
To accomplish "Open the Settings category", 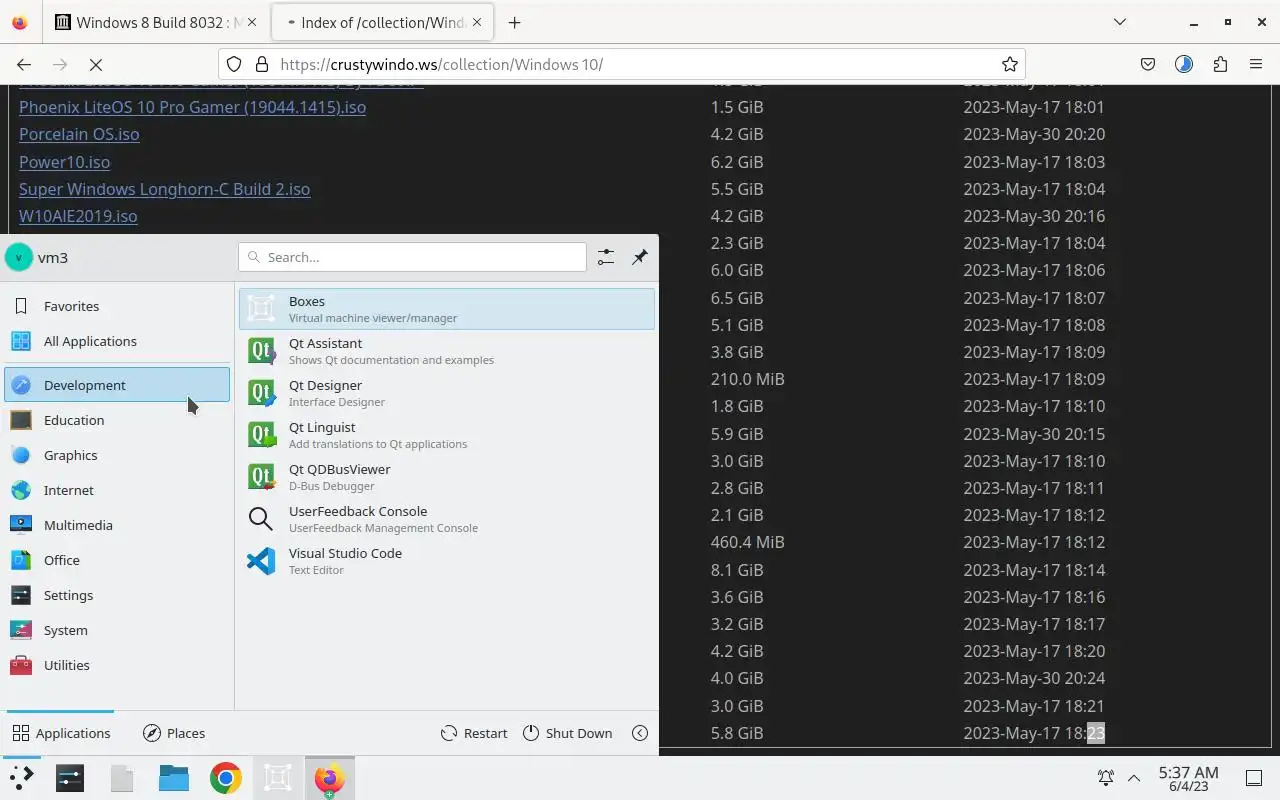I will pyautogui.click(x=117, y=595).
